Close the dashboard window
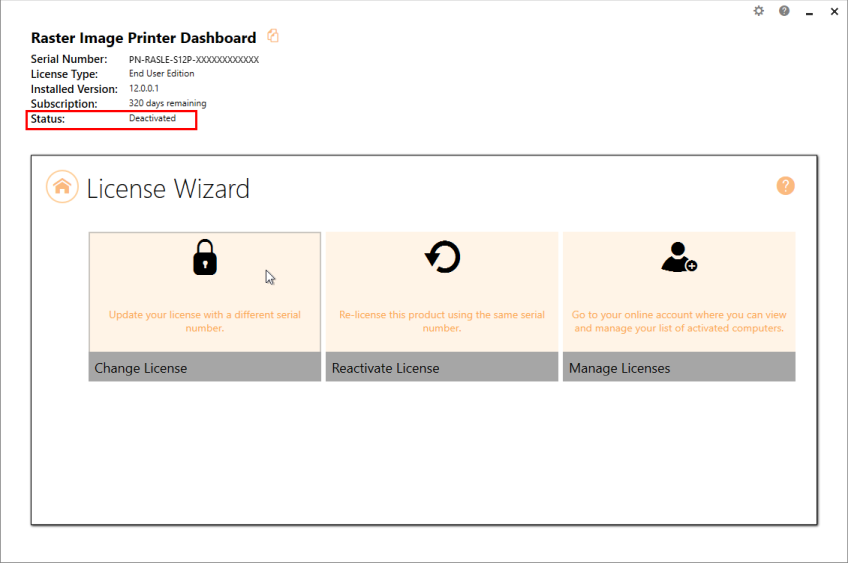Viewport: 848px width, 563px height. click(x=834, y=11)
